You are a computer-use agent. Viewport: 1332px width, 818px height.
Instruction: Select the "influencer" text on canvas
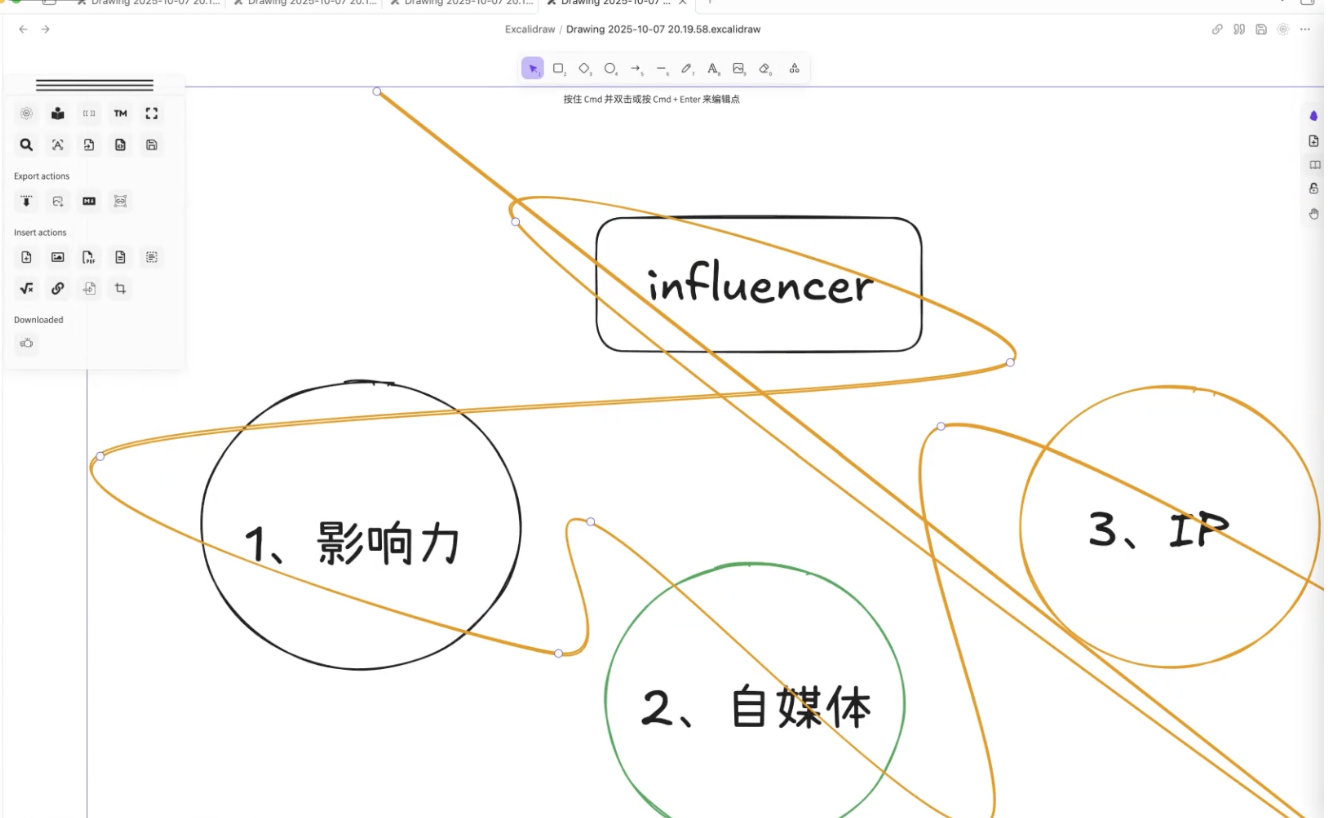click(x=760, y=286)
